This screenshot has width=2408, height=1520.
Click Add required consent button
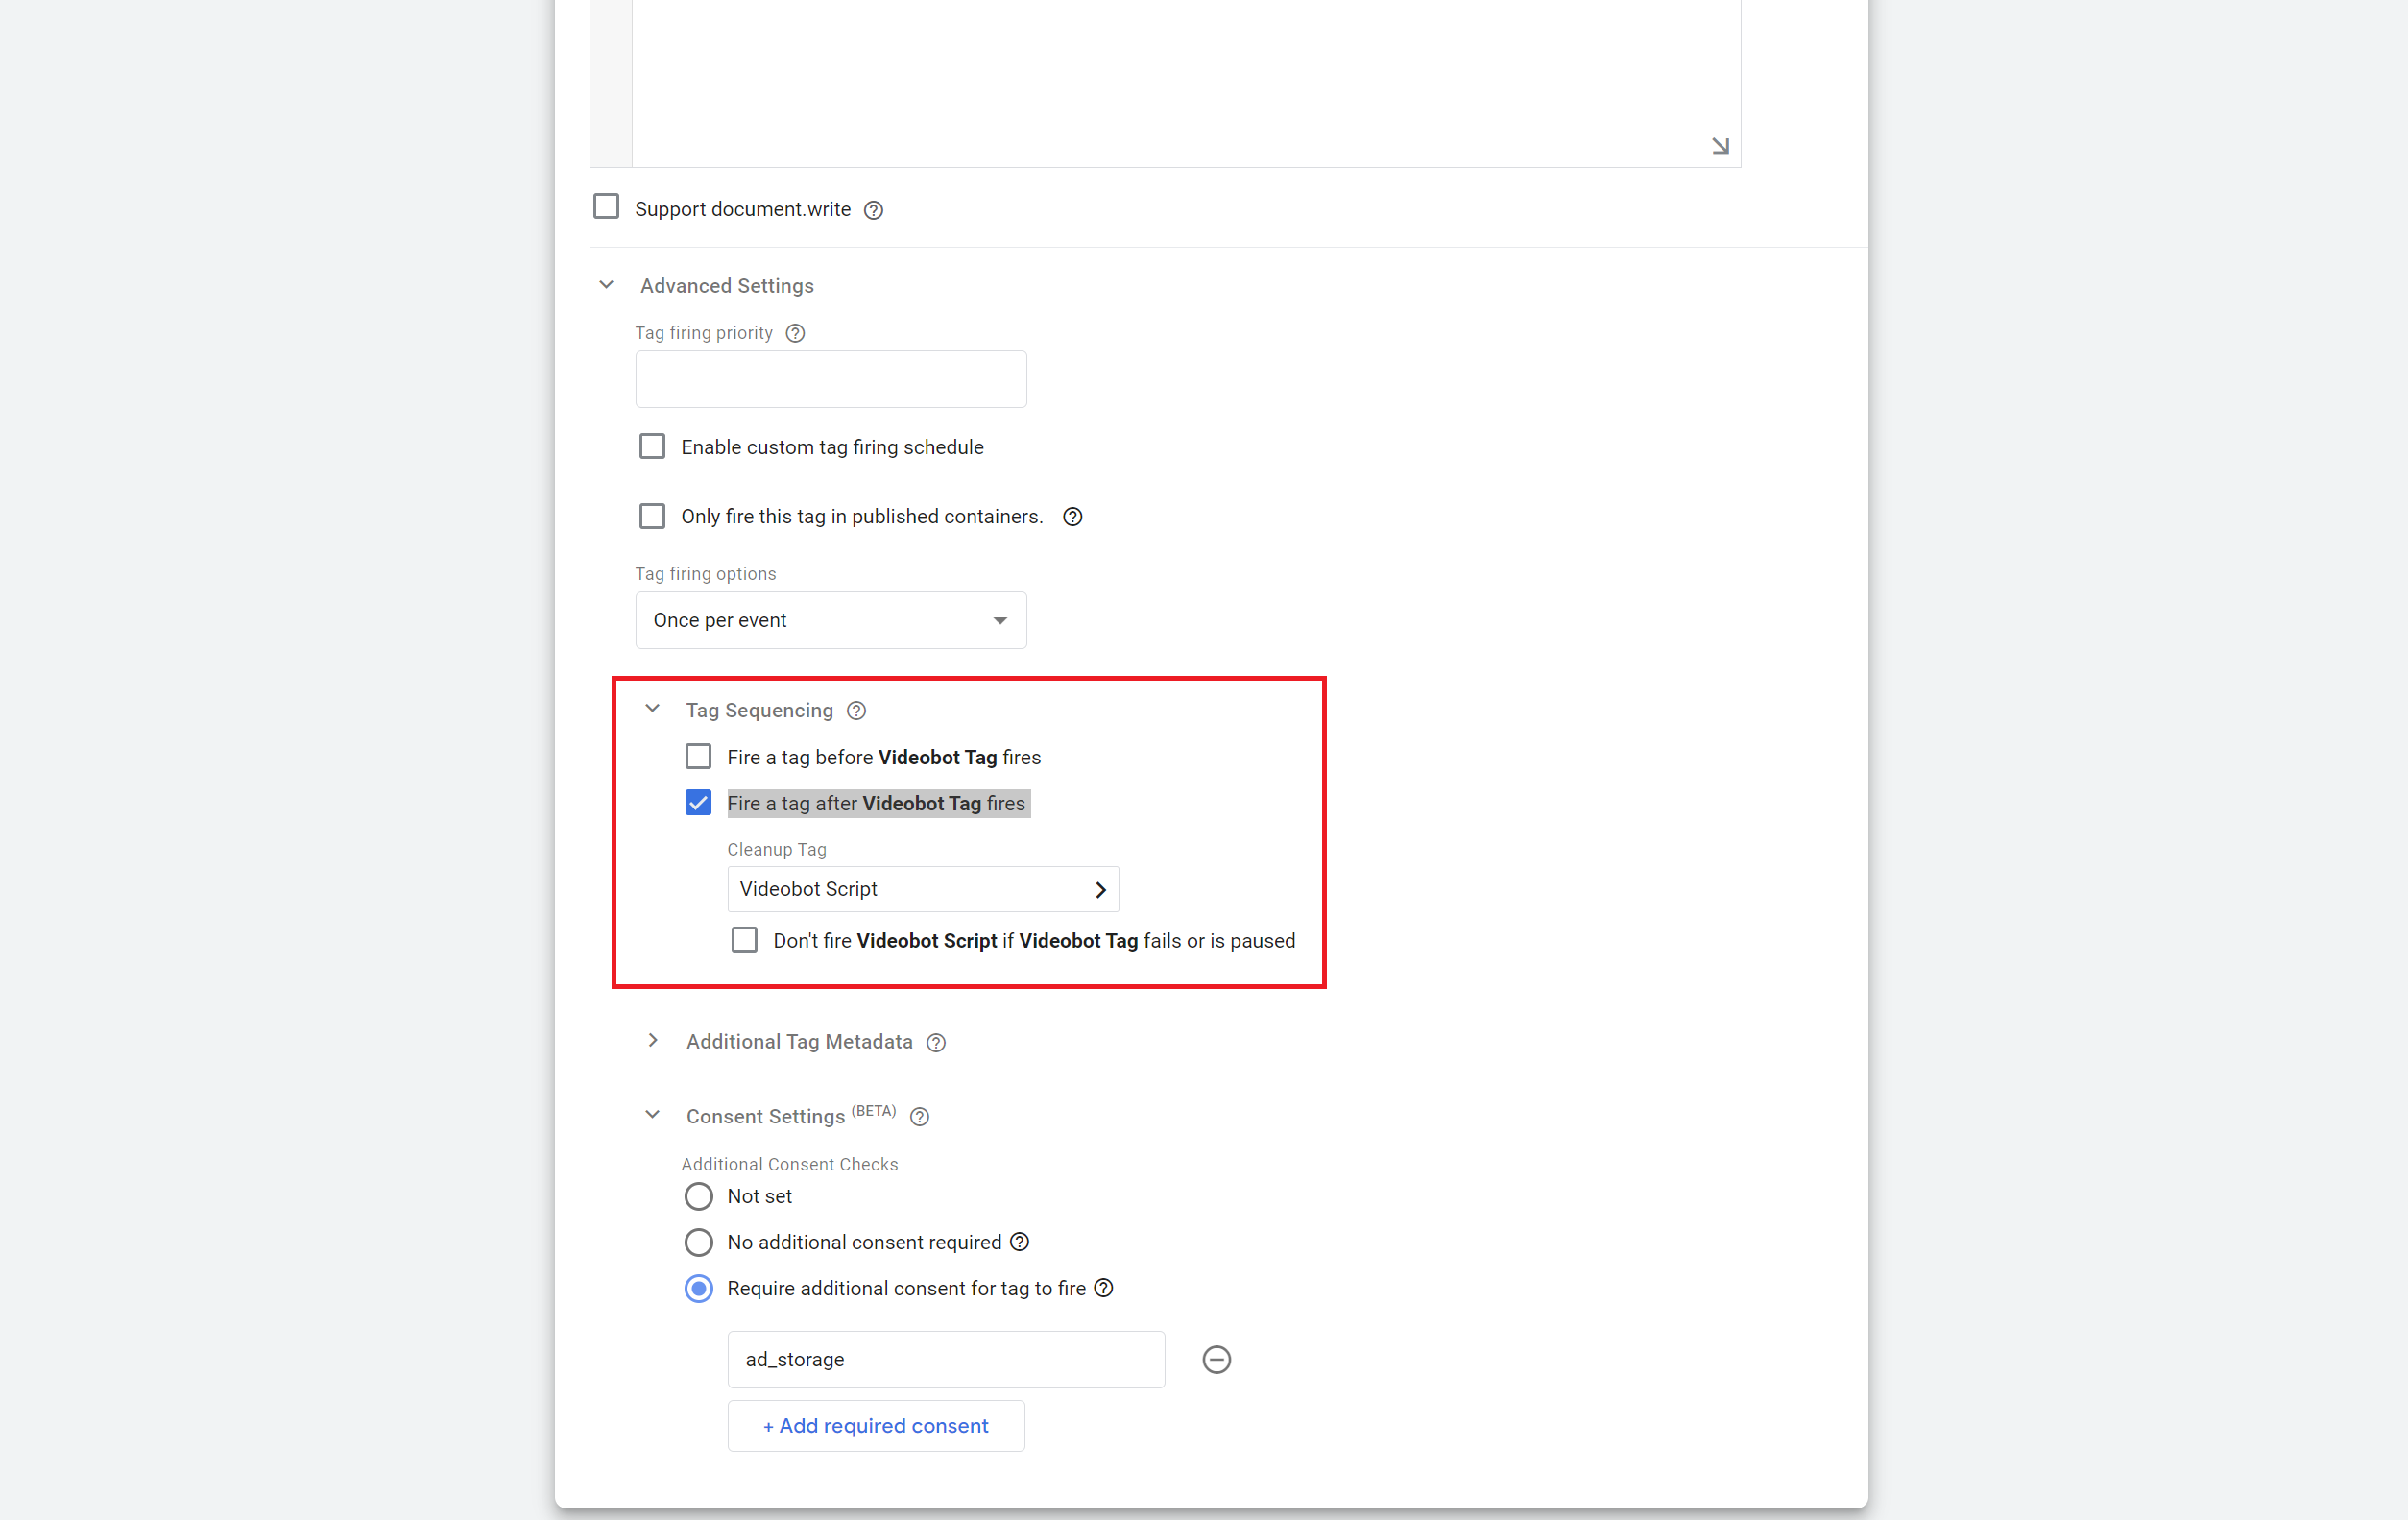[x=875, y=1426]
